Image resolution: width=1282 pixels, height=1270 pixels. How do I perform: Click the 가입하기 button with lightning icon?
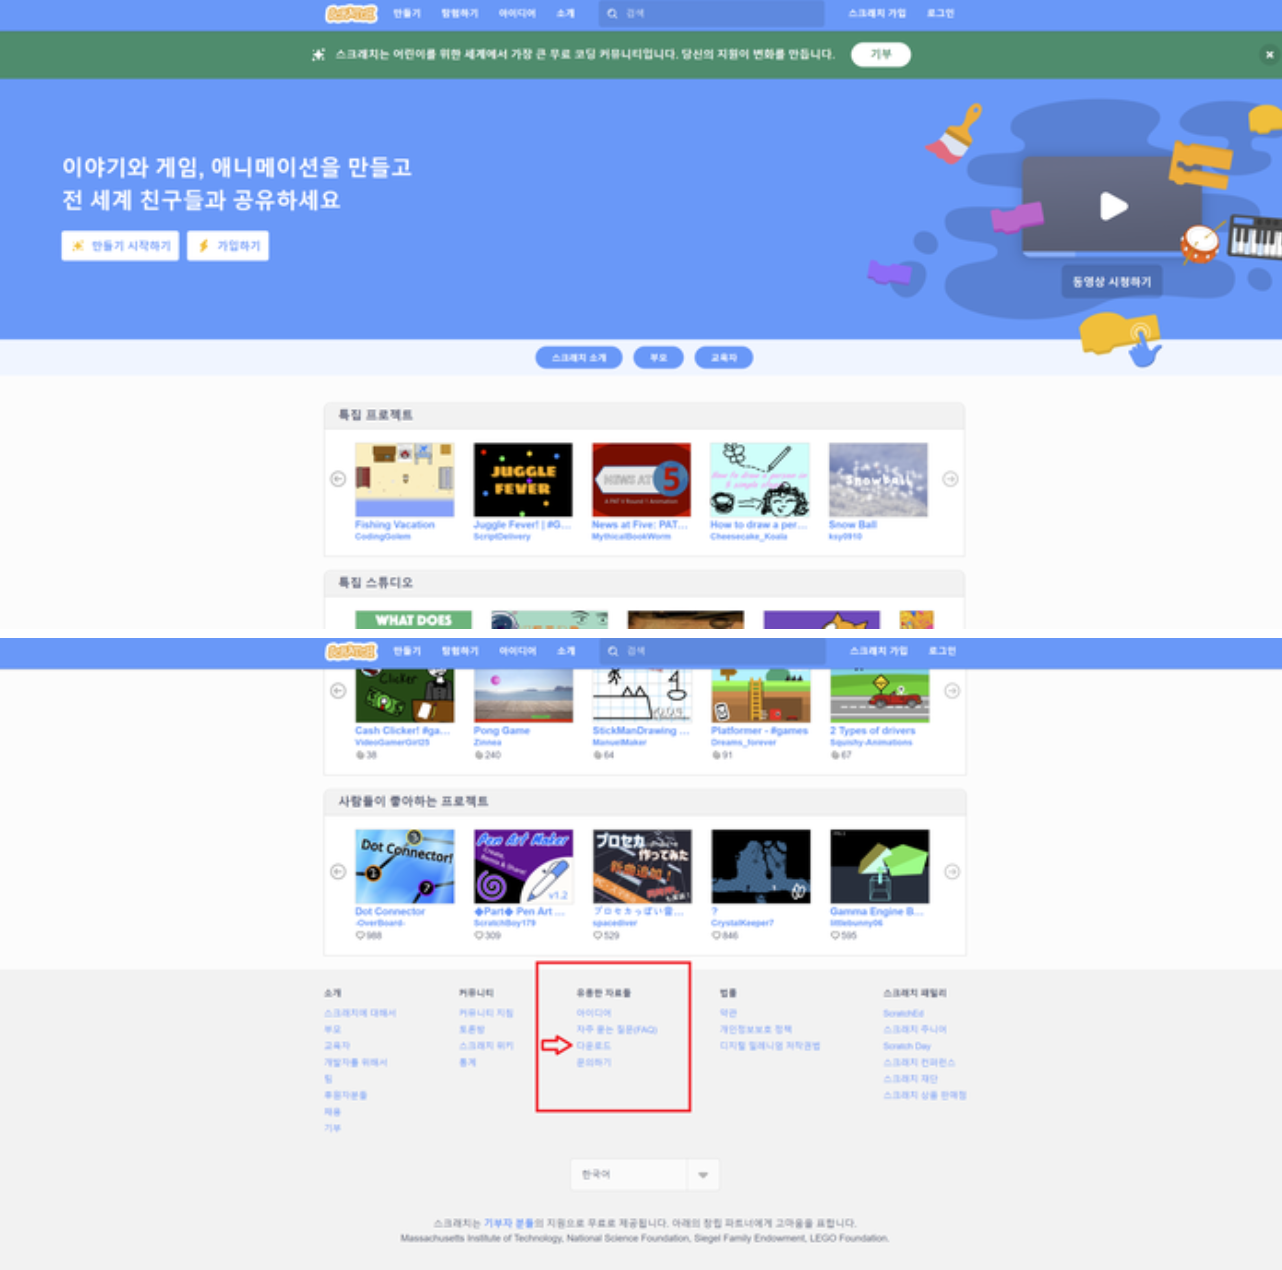click(228, 246)
